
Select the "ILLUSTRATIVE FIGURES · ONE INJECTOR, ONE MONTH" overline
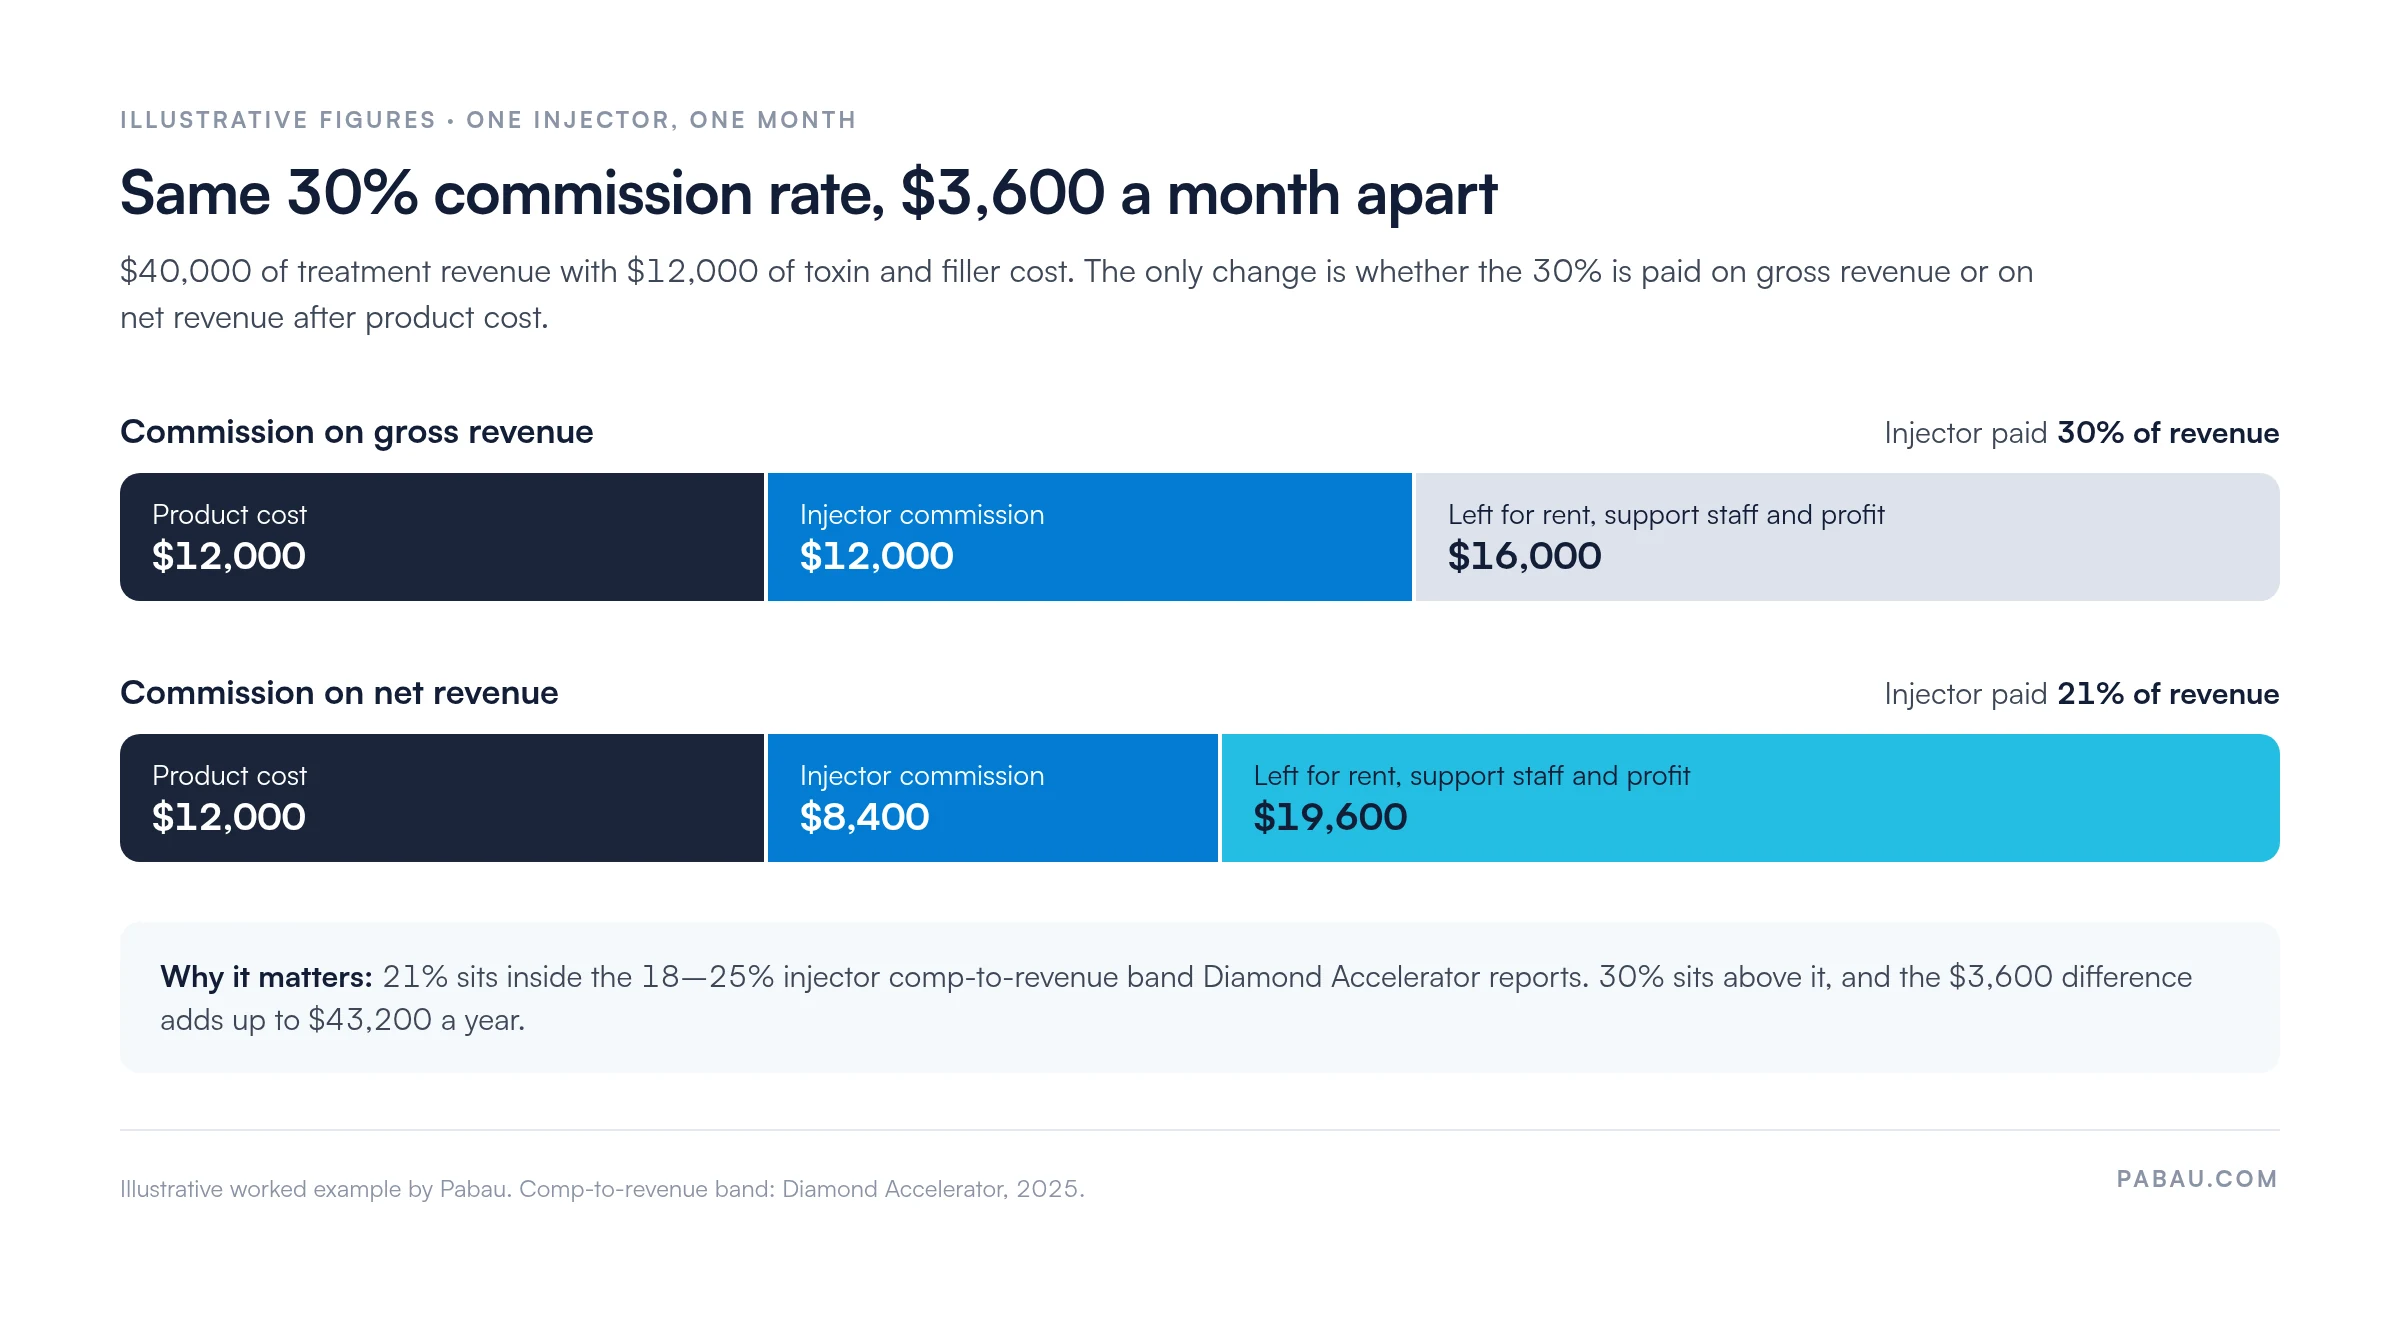coord(488,120)
